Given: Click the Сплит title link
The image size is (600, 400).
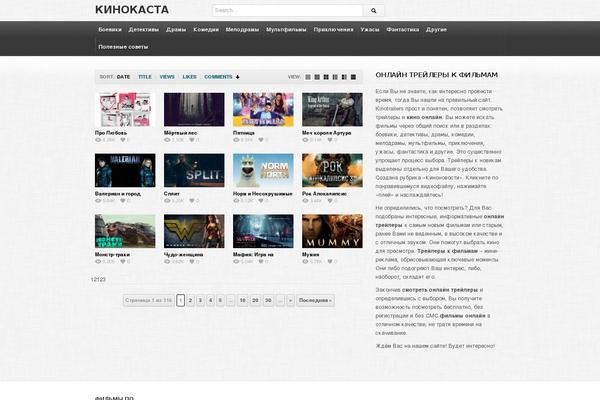Looking at the screenshot, I should [x=171, y=194].
